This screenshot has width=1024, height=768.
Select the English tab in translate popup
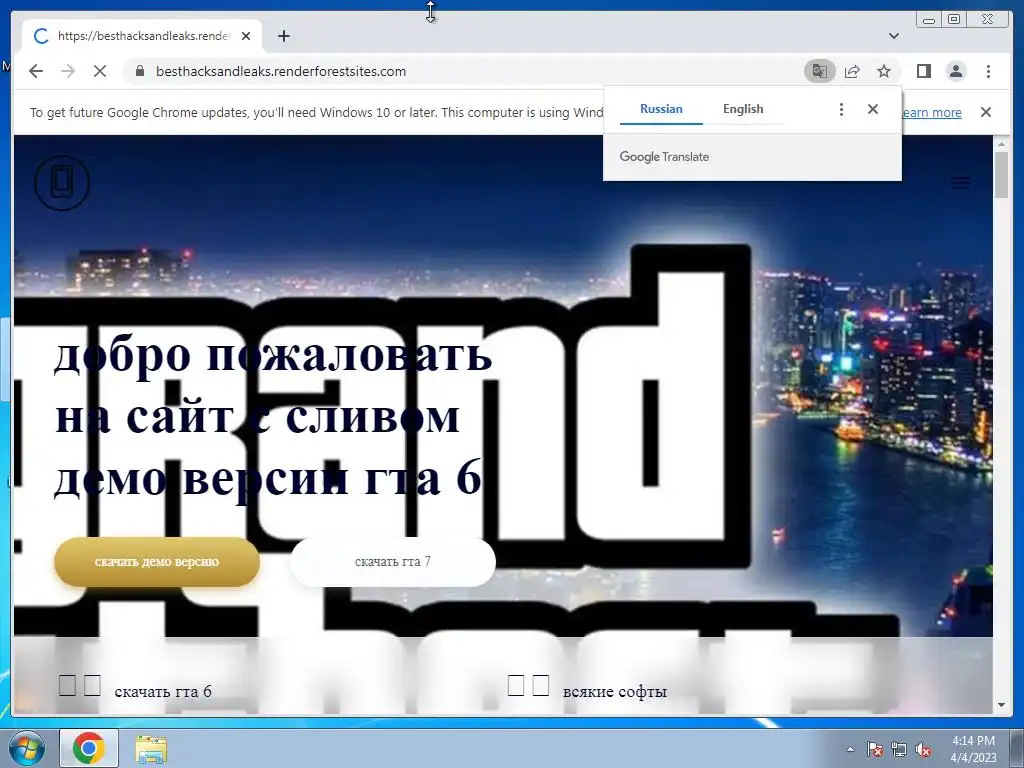(743, 109)
